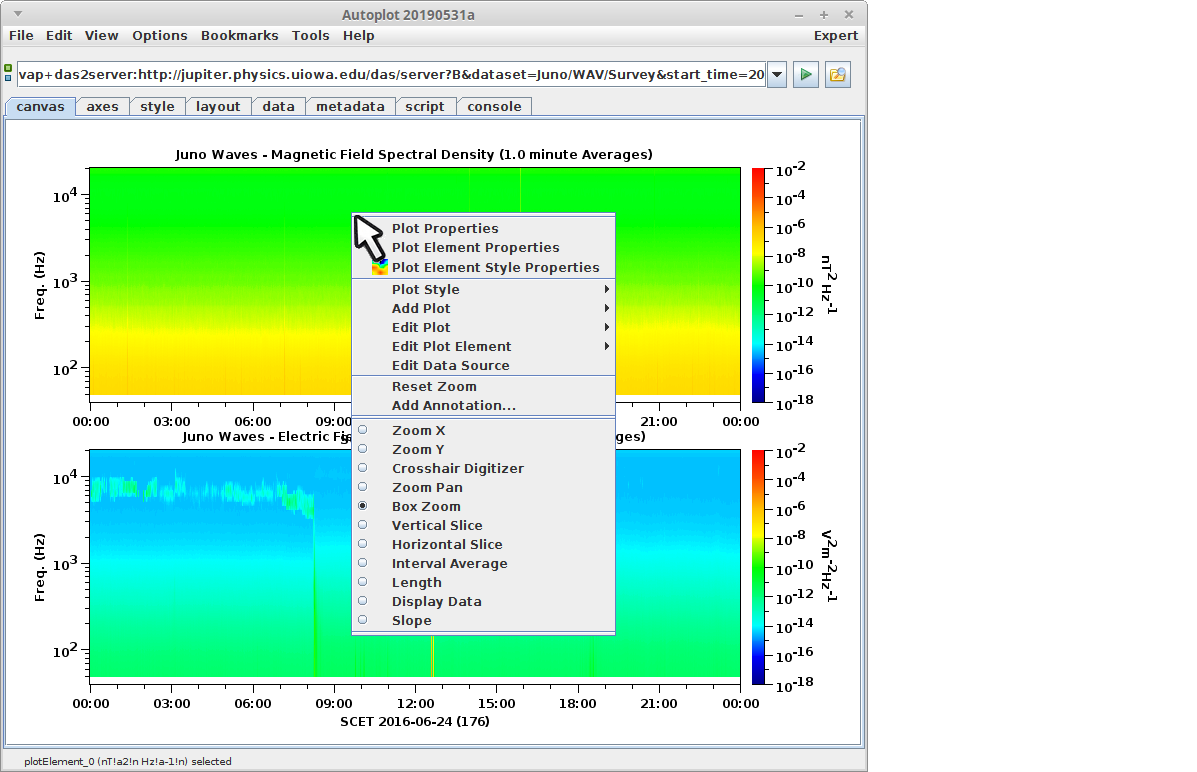This screenshot has height=772, width=1197.
Task: Switch to the metadata tab
Action: [350, 107]
